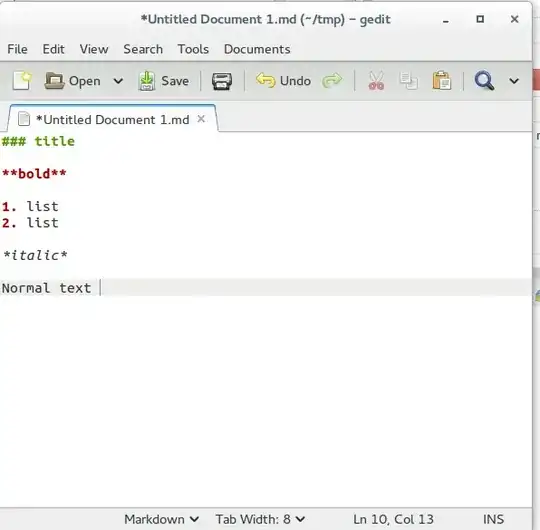Viewport: 540px width, 530px height.
Task: Click the Ln 10, Col 13 indicator
Action: pyautogui.click(x=393, y=519)
